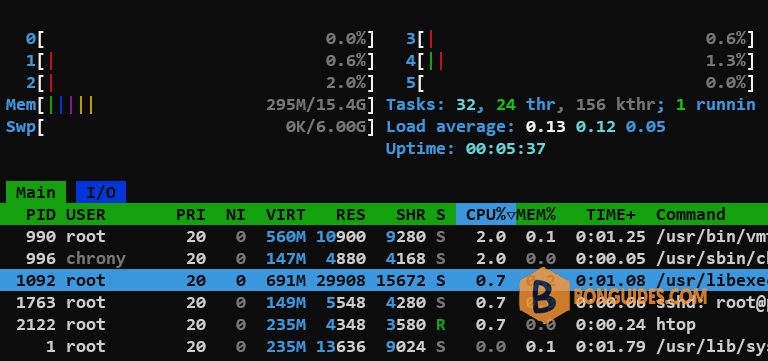Sort processes by PID column header
Image resolution: width=768 pixels, height=361 pixels.
[x=41, y=214]
